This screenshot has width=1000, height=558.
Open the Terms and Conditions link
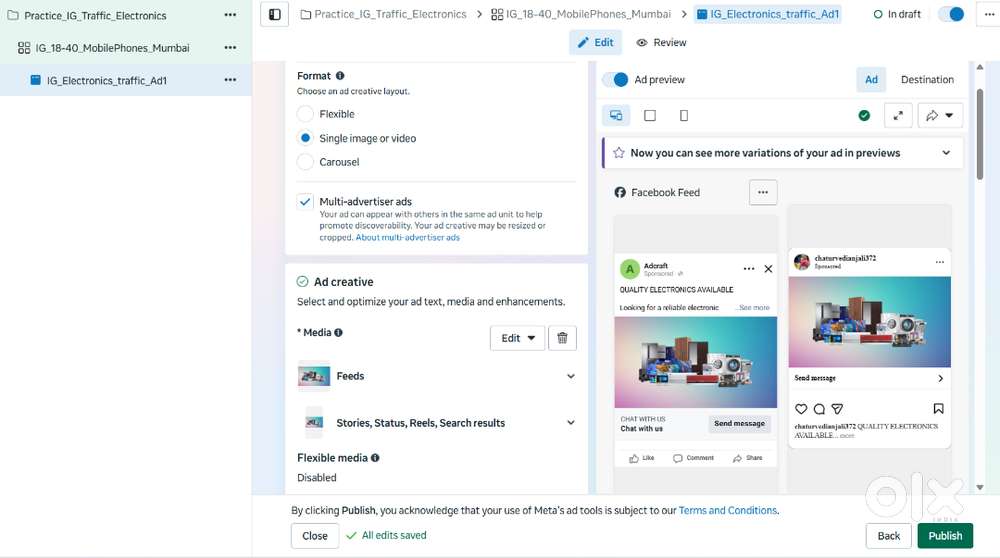click(727, 511)
